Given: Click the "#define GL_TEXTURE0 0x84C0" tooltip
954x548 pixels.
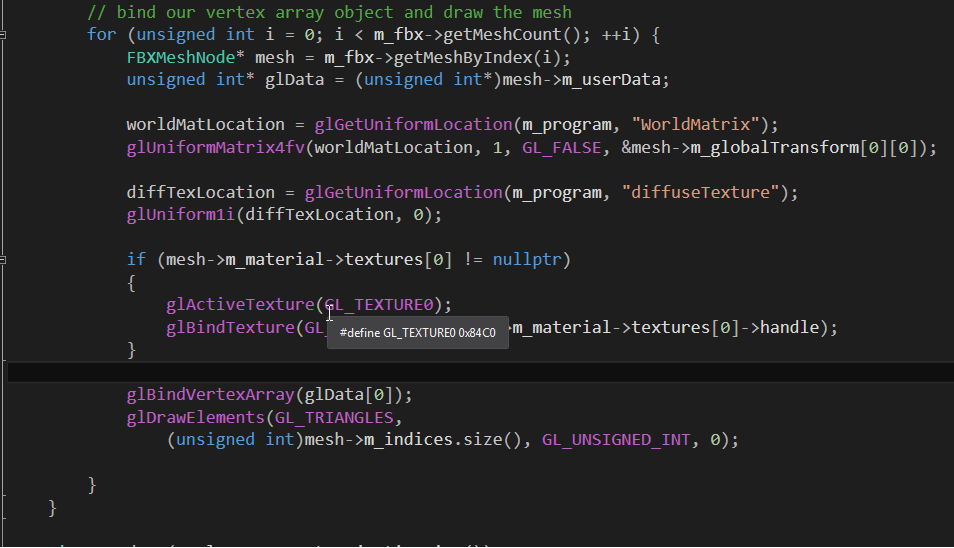Looking at the screenshot, I should (x=417, y=333).
